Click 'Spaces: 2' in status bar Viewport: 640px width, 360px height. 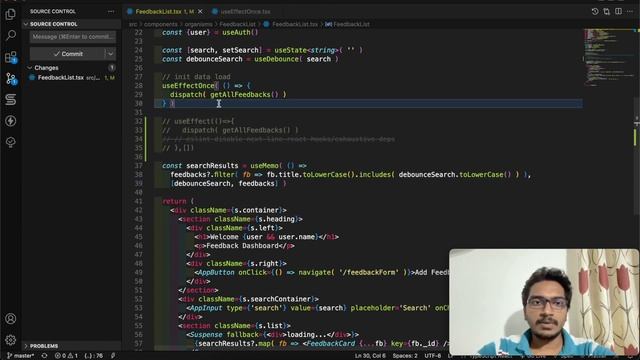[x=405, y=356]
